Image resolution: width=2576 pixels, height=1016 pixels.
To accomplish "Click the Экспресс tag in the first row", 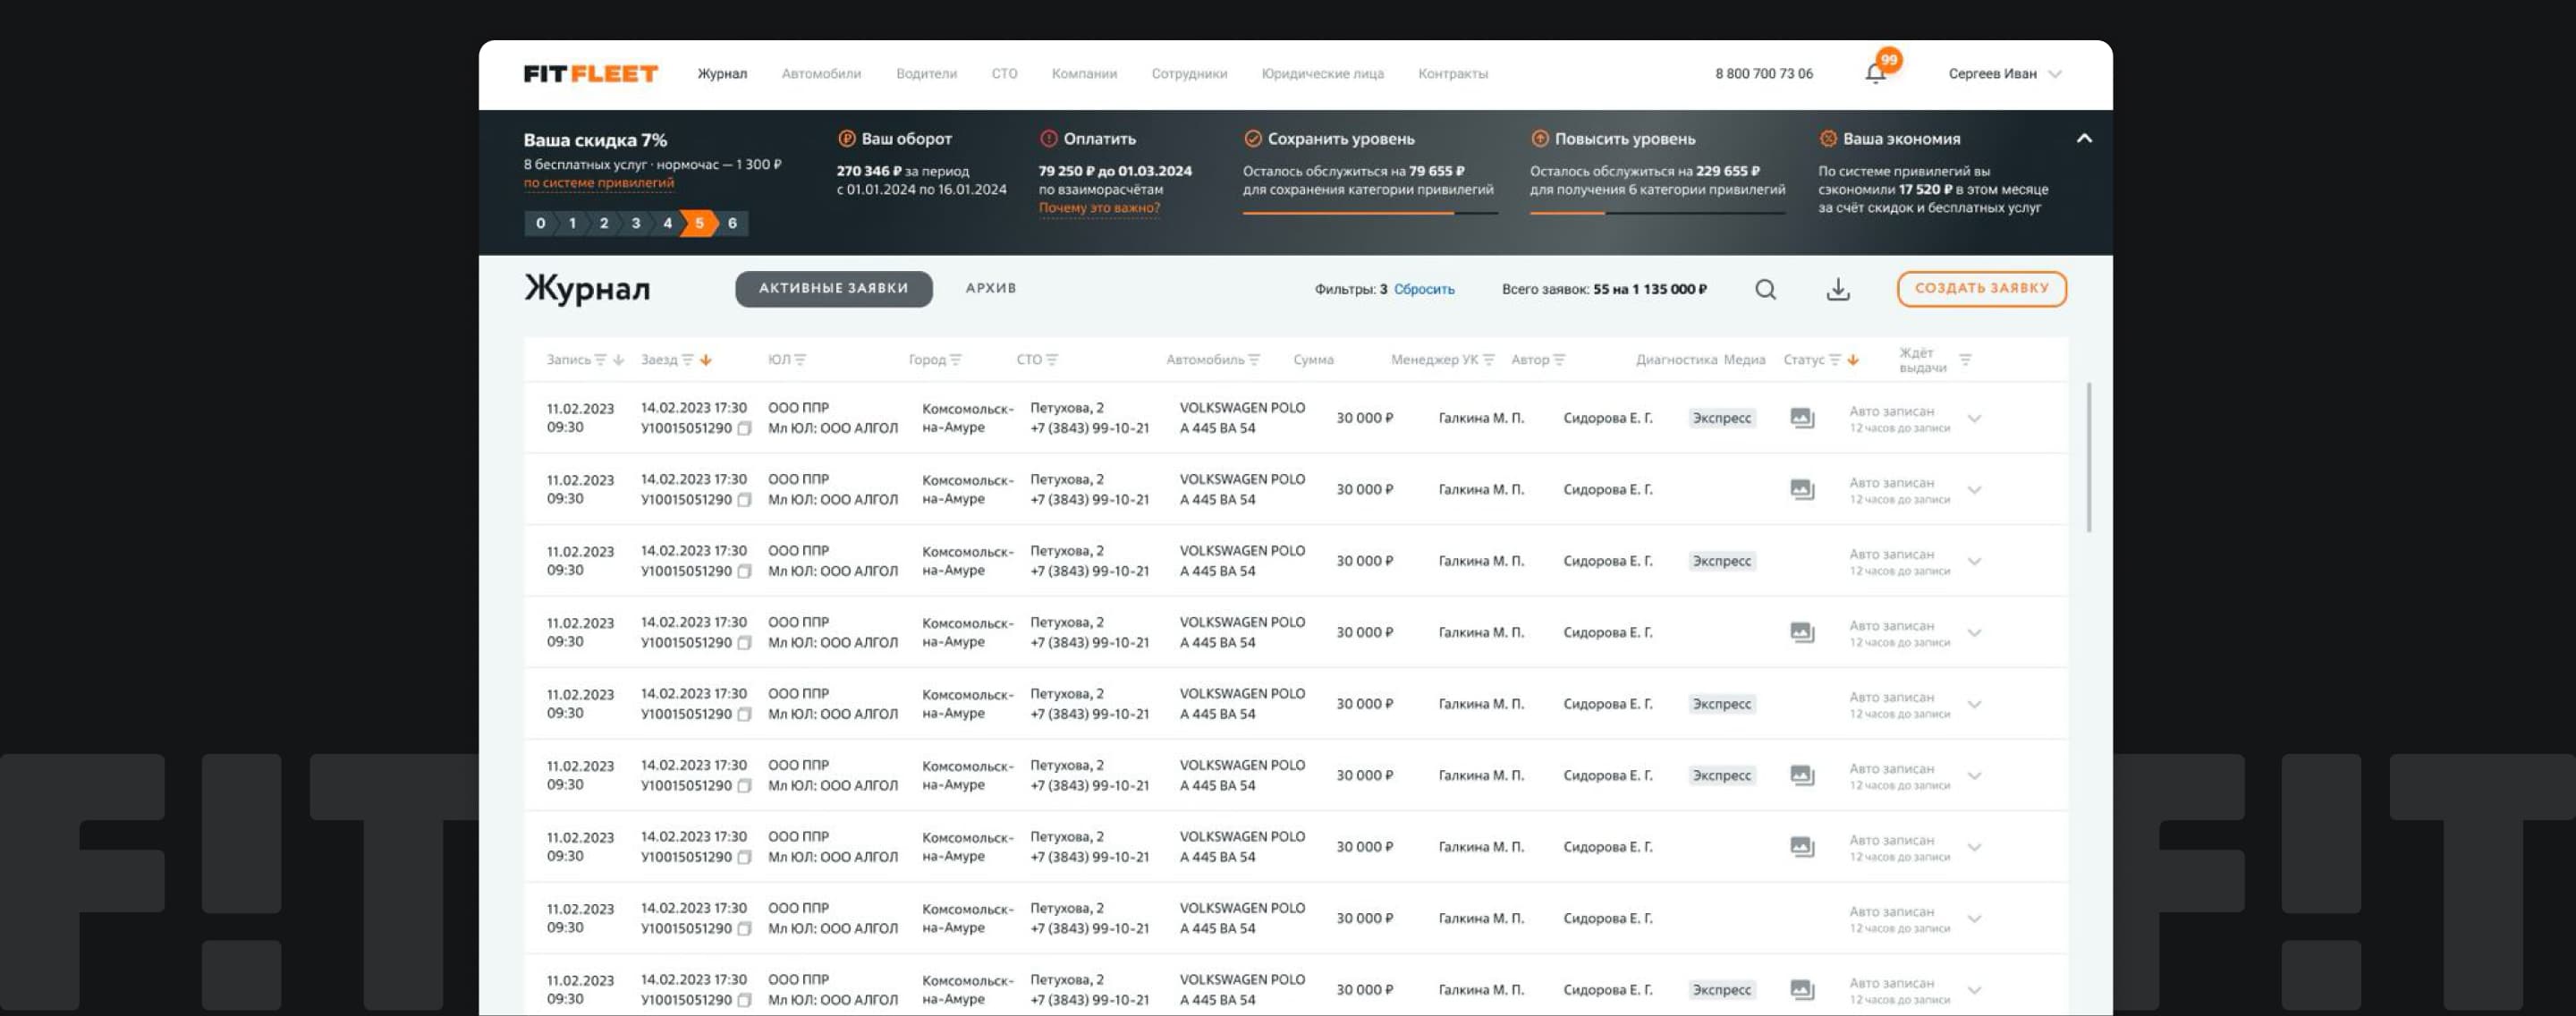I will [1721, 418].
